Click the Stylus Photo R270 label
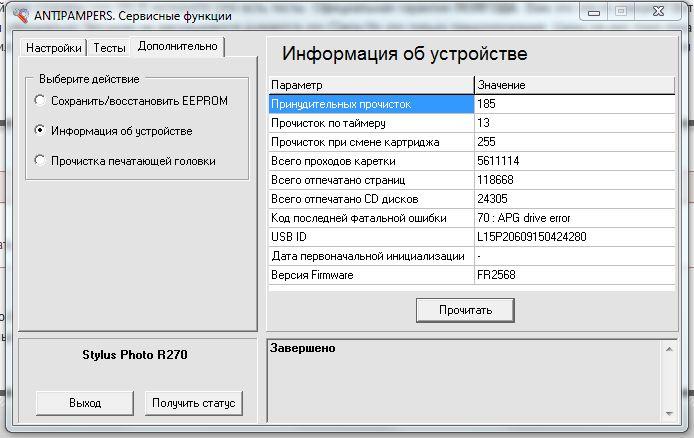 [x=135, y=355]
